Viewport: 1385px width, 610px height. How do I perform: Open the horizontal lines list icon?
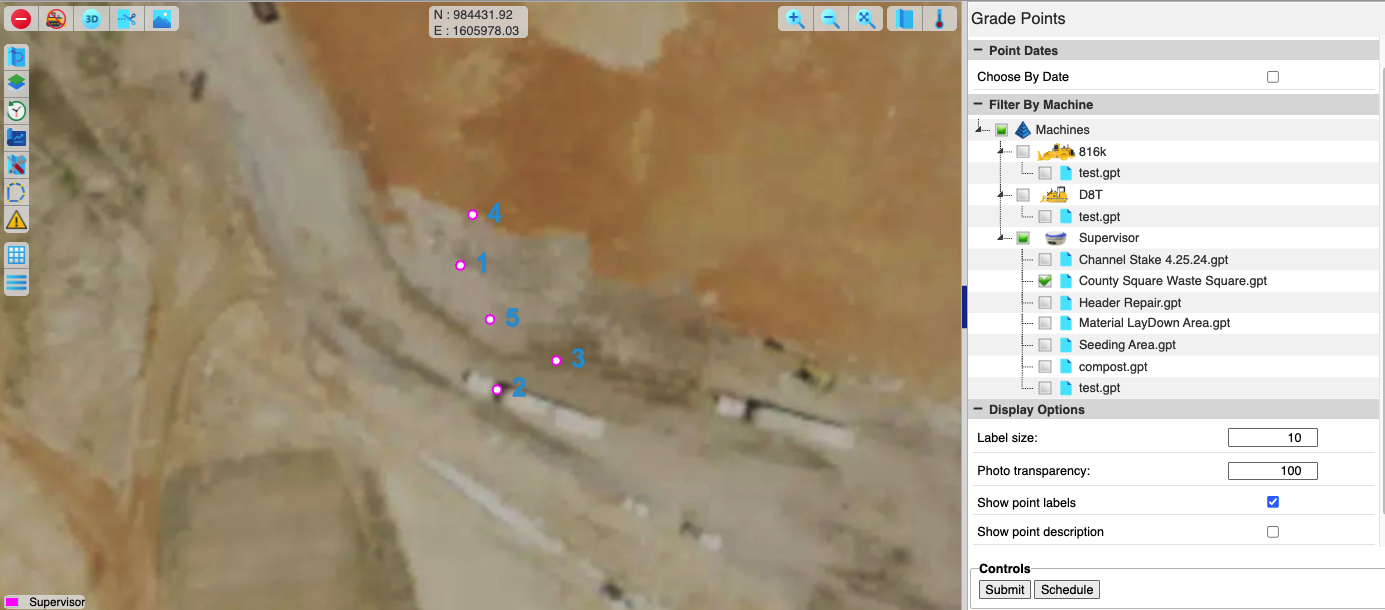coord(17,282)
